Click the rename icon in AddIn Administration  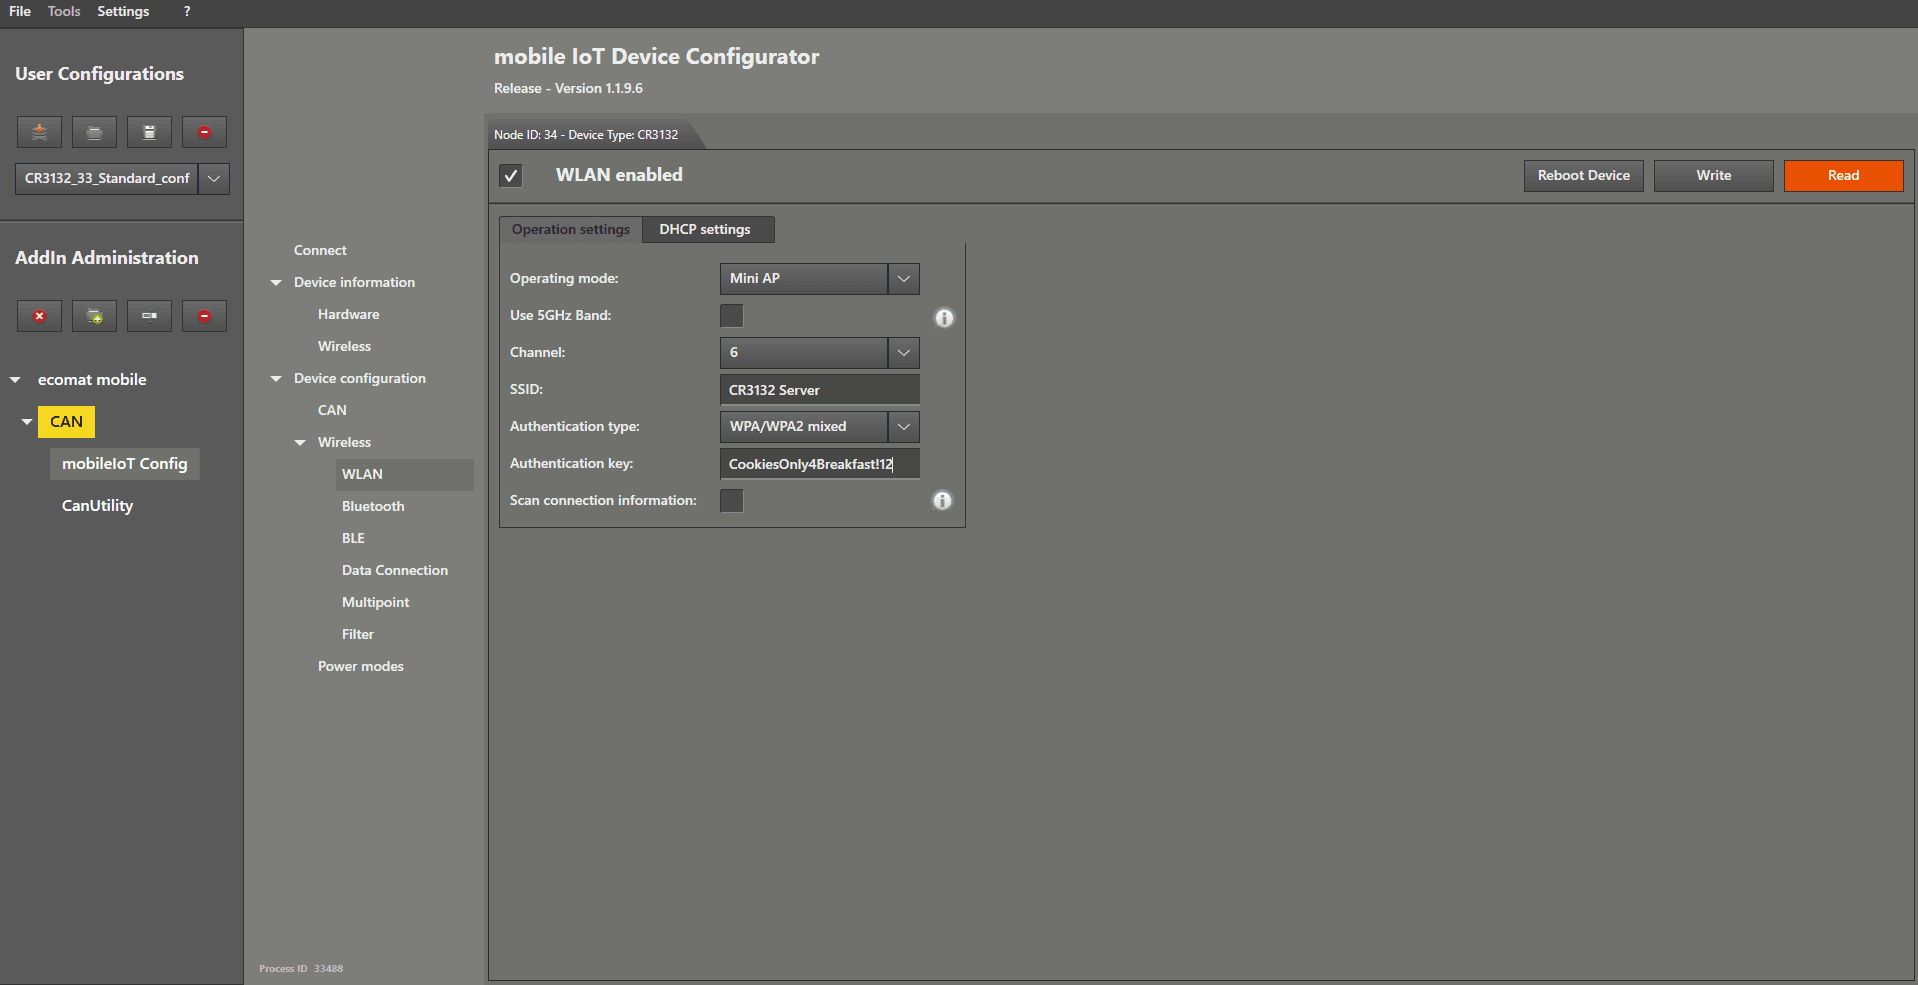pyautogui.click(x=149, y=316)
